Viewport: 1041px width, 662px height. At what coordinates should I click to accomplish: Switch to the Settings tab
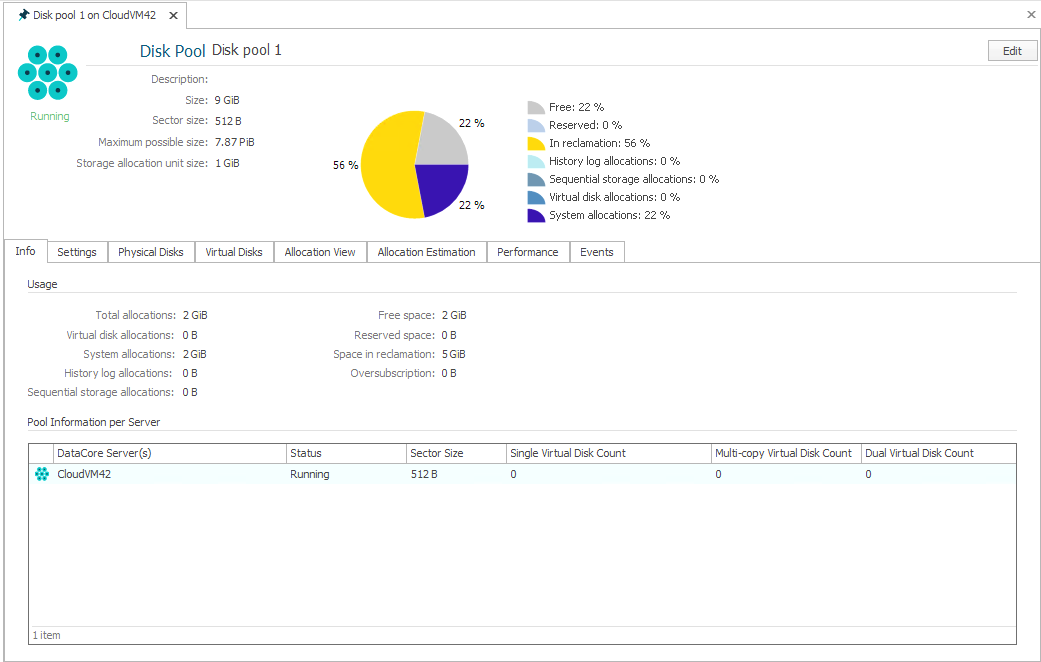click(x=77, y=252)
